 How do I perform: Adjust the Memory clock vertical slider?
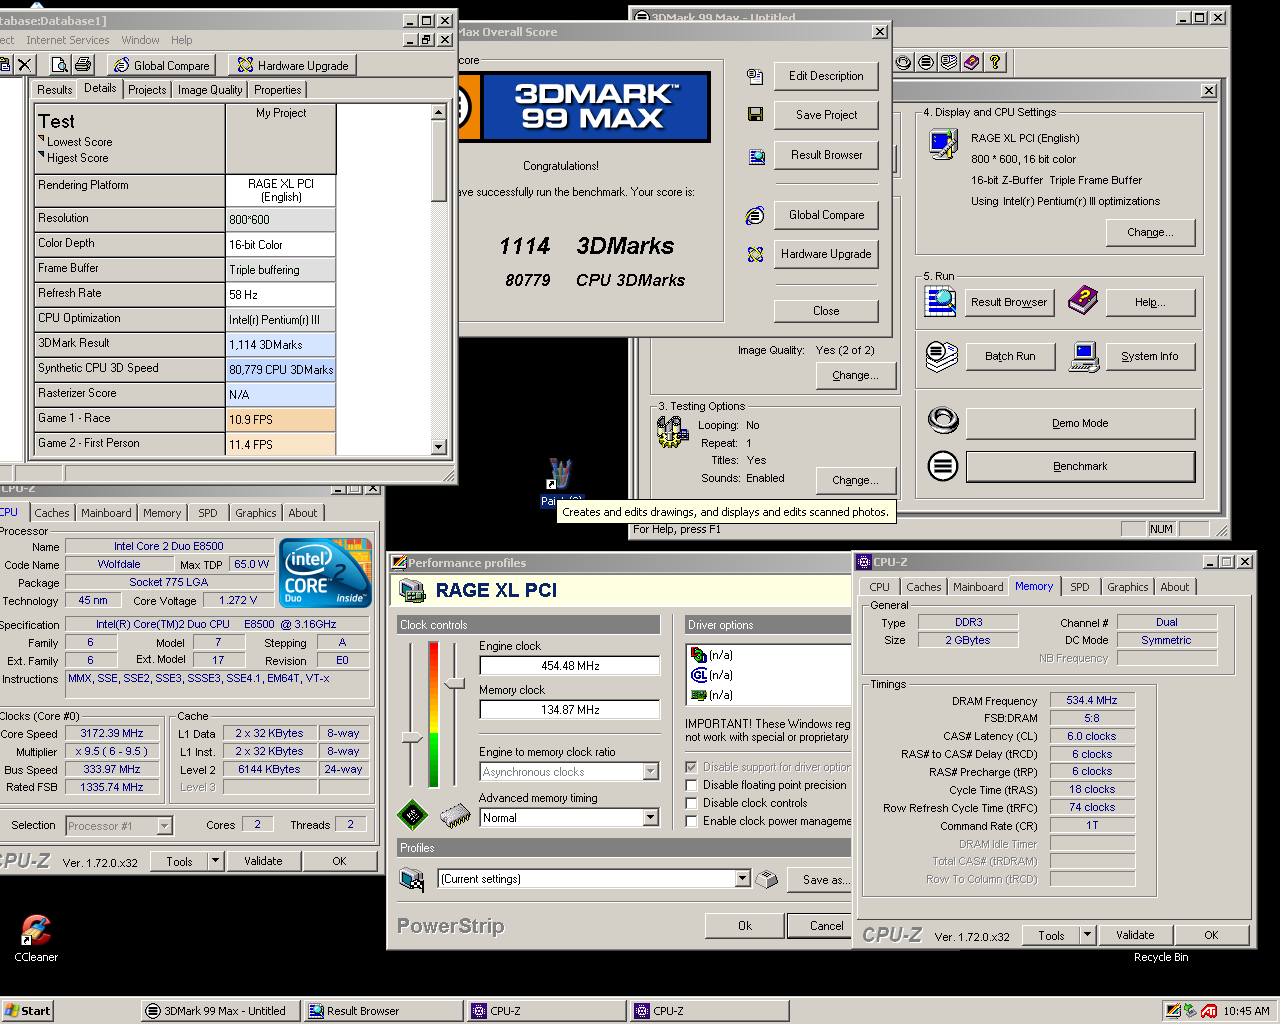(455, 683)
